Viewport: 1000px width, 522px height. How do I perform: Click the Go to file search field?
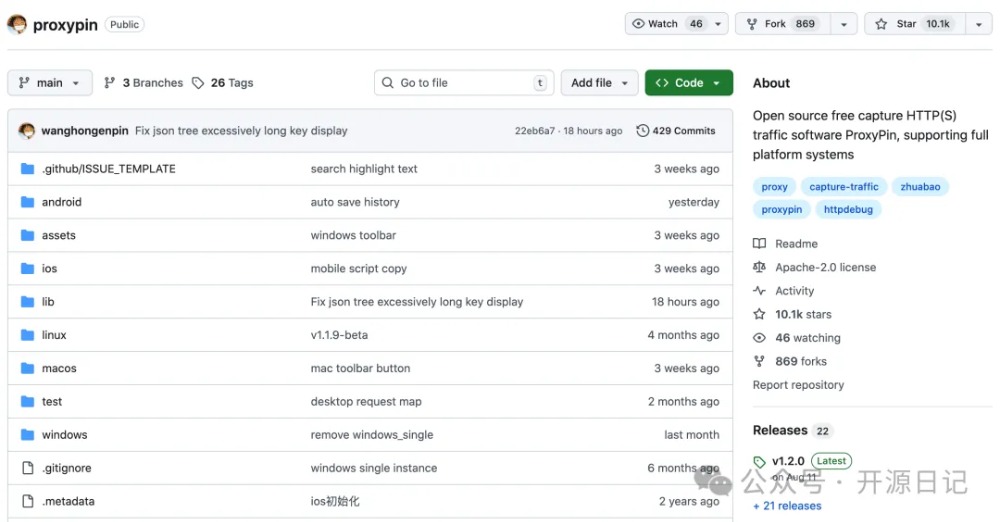click(x=463, y=83)
